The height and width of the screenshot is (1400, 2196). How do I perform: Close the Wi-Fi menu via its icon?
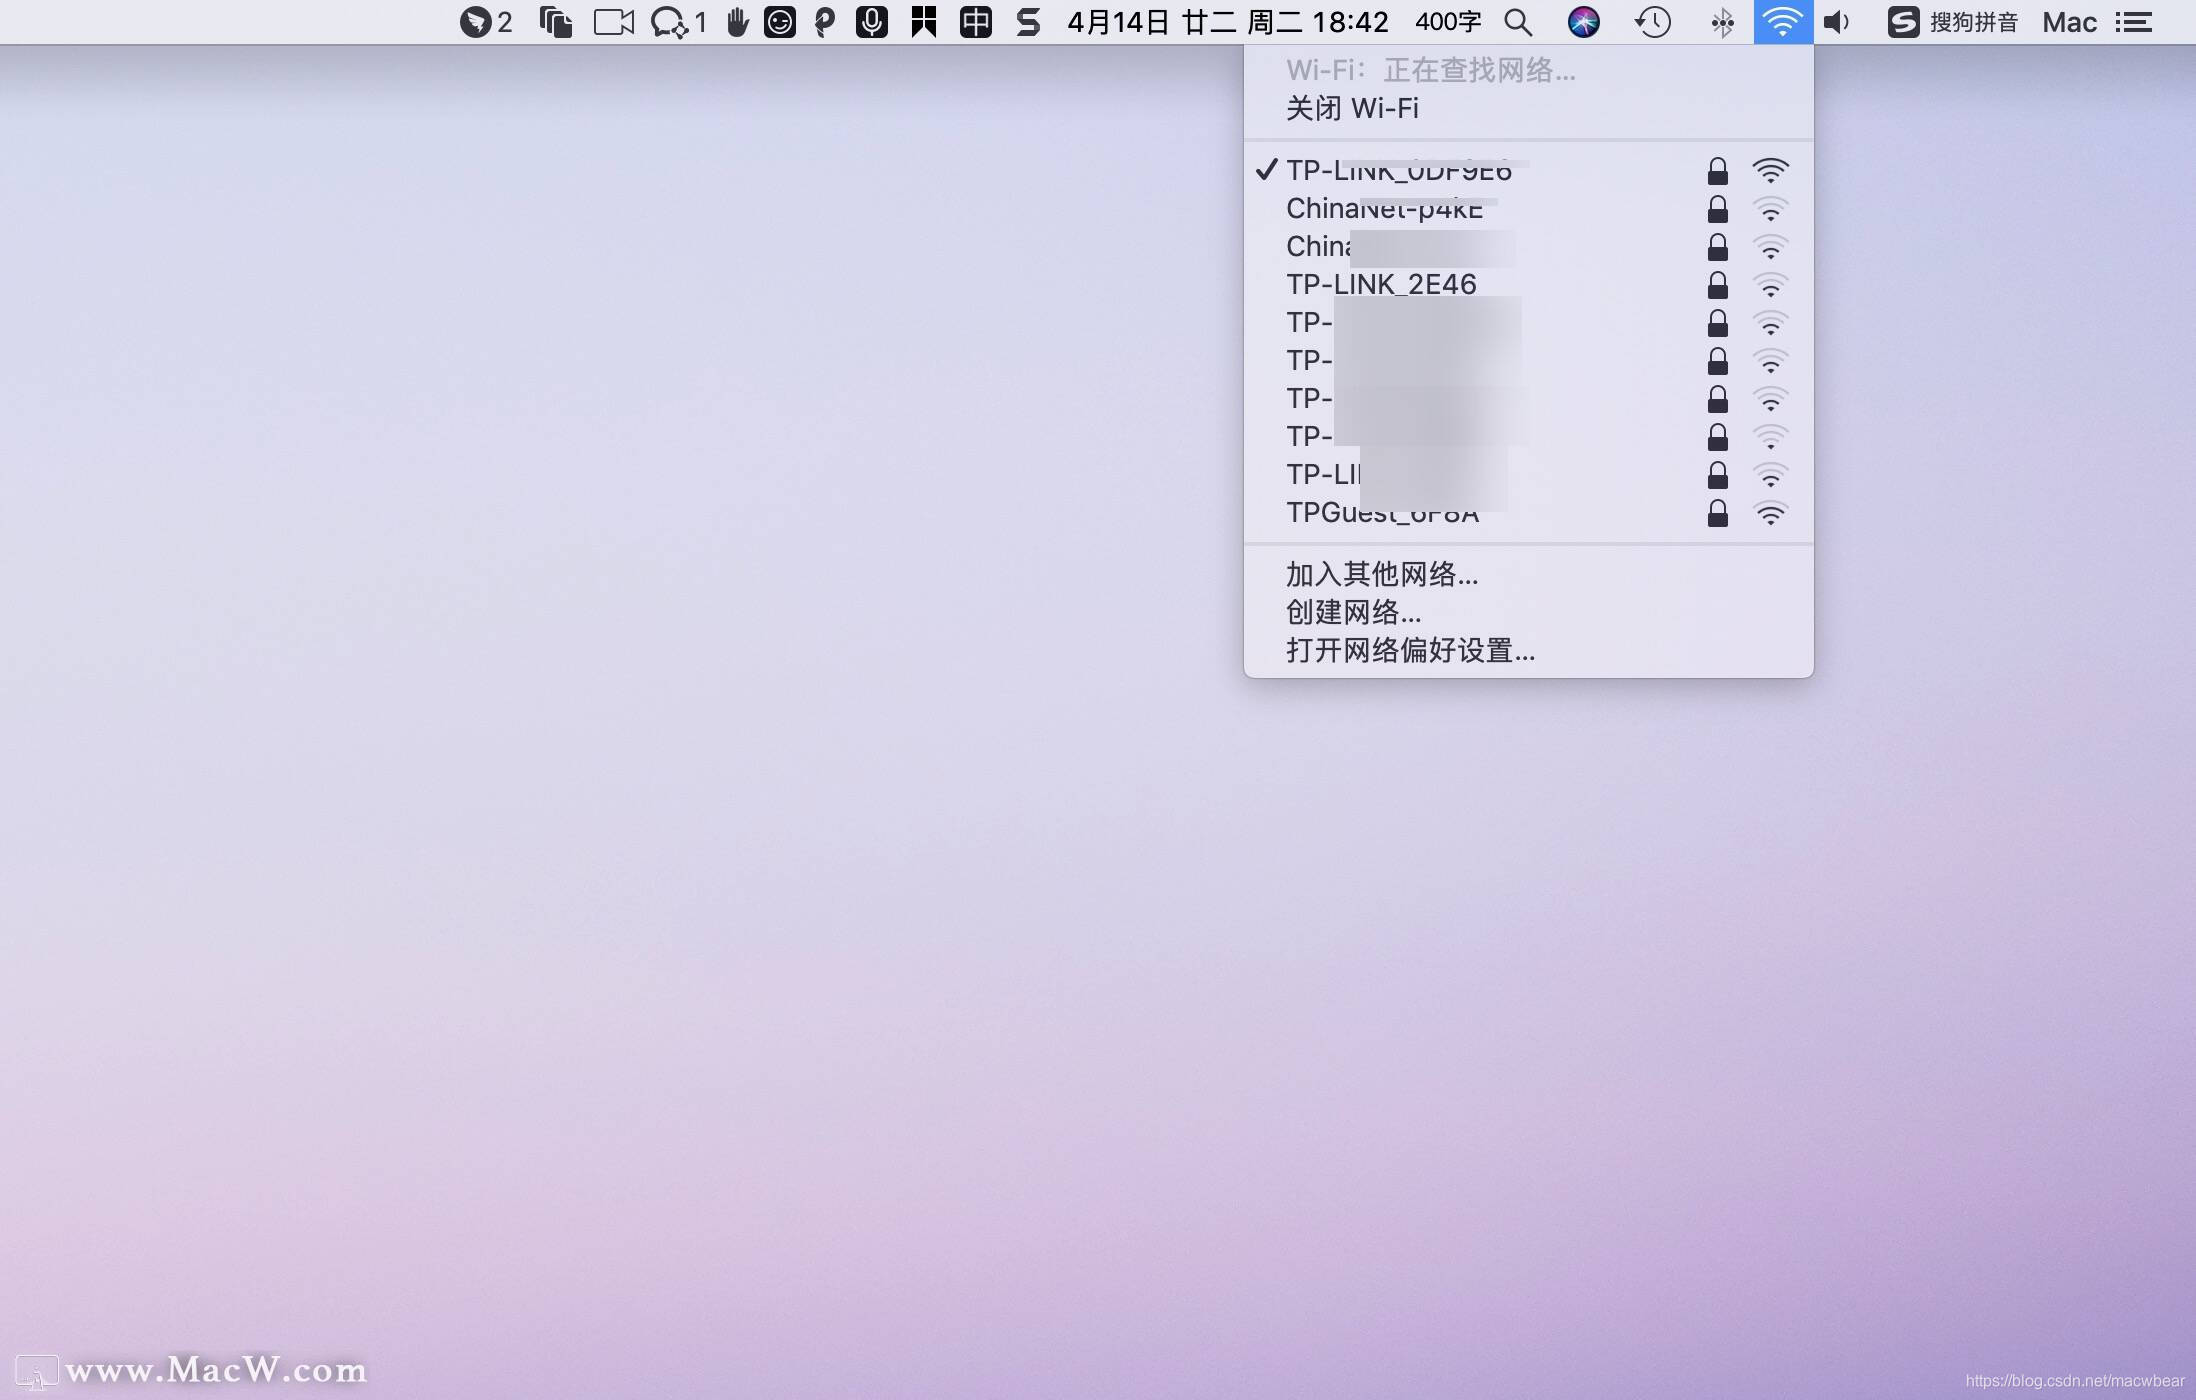(1783, 22)
